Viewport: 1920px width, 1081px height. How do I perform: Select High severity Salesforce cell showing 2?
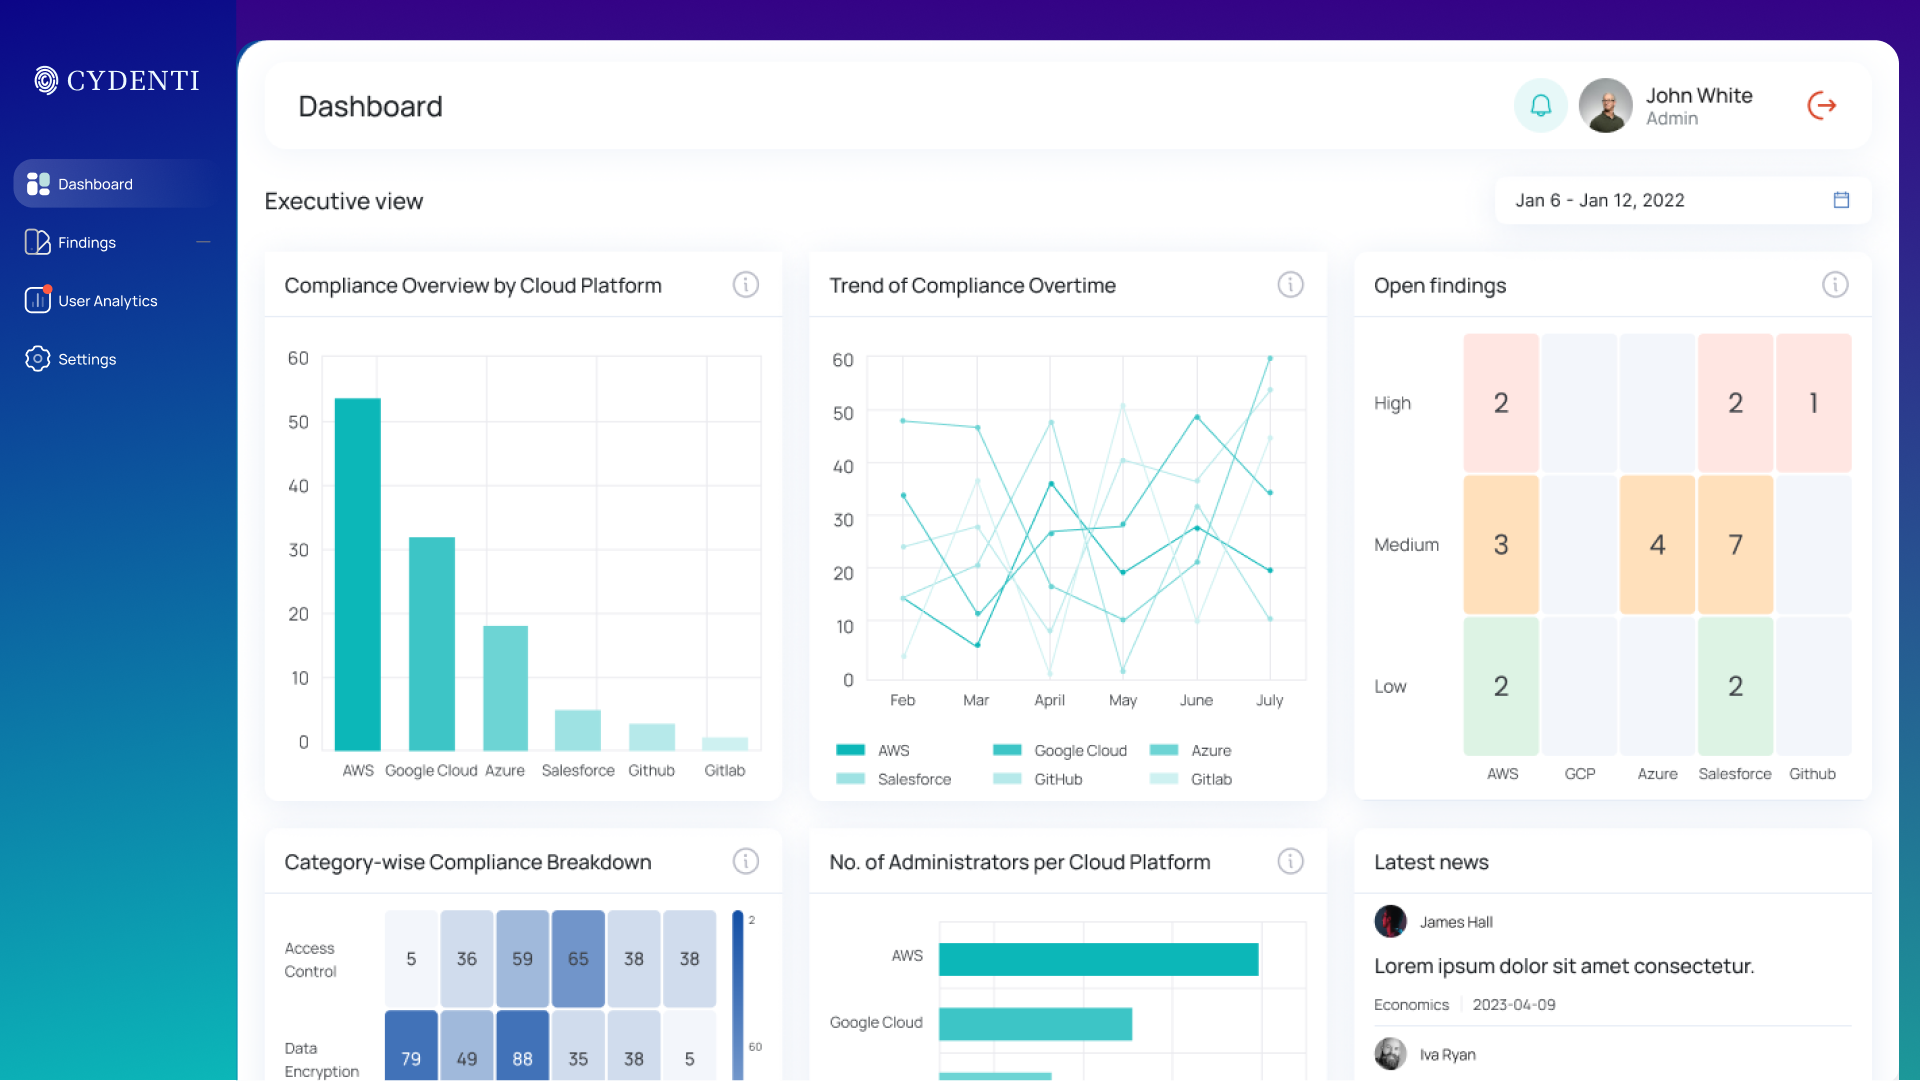1735,403
